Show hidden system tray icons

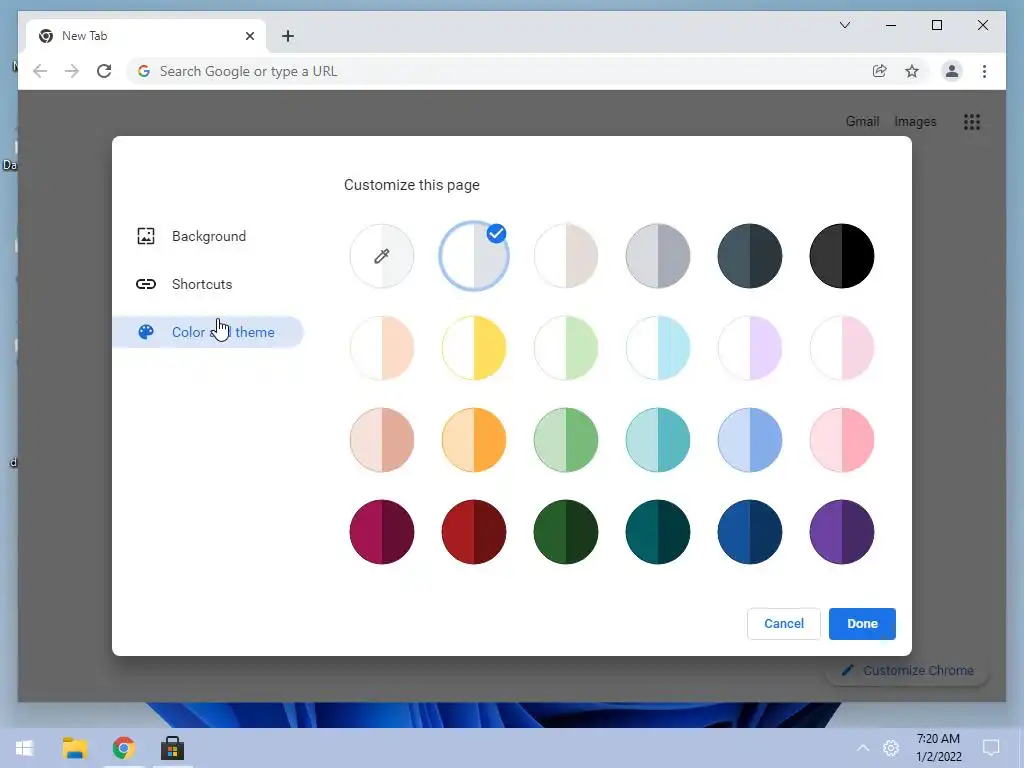(863, 748)
